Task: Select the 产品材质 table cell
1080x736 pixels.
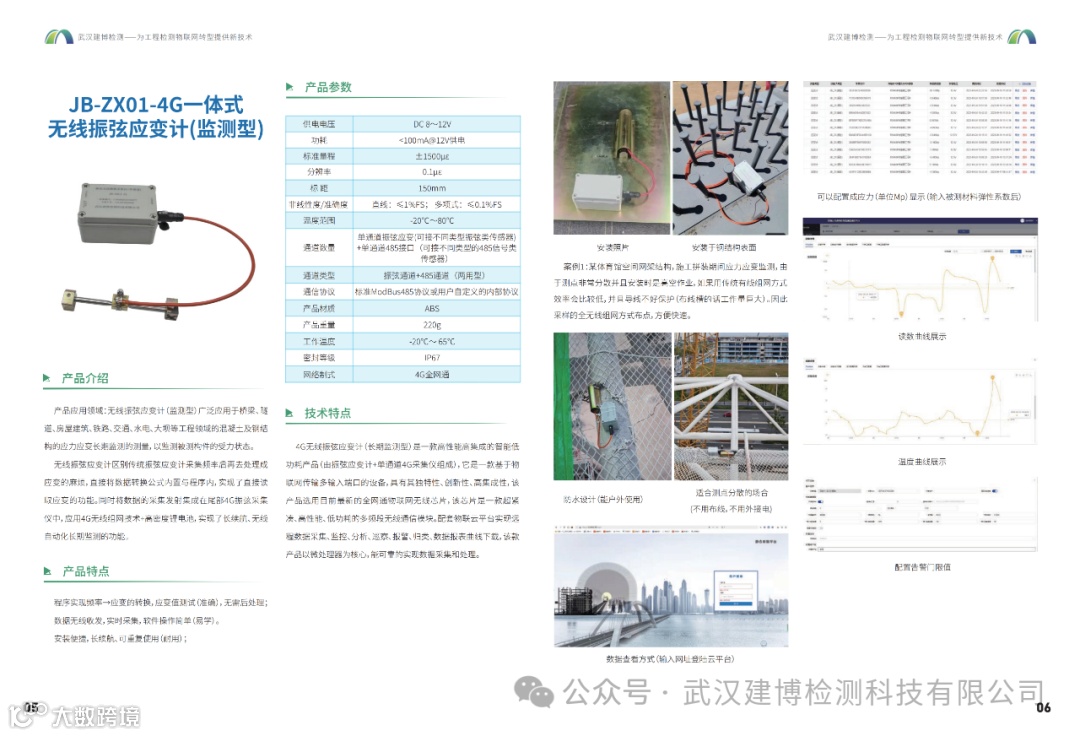Action: (319, 308)
